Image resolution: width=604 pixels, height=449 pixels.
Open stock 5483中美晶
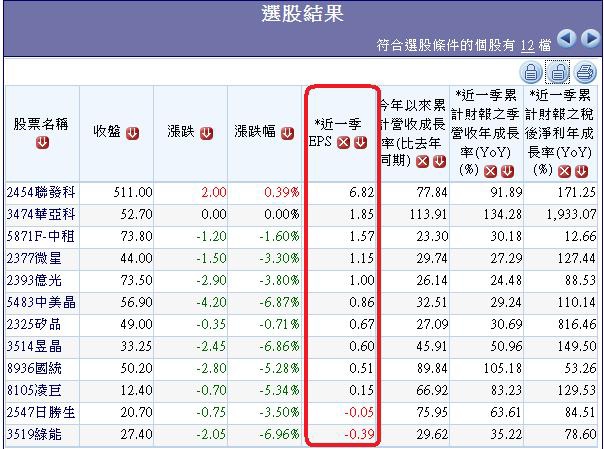click(41, 302)
